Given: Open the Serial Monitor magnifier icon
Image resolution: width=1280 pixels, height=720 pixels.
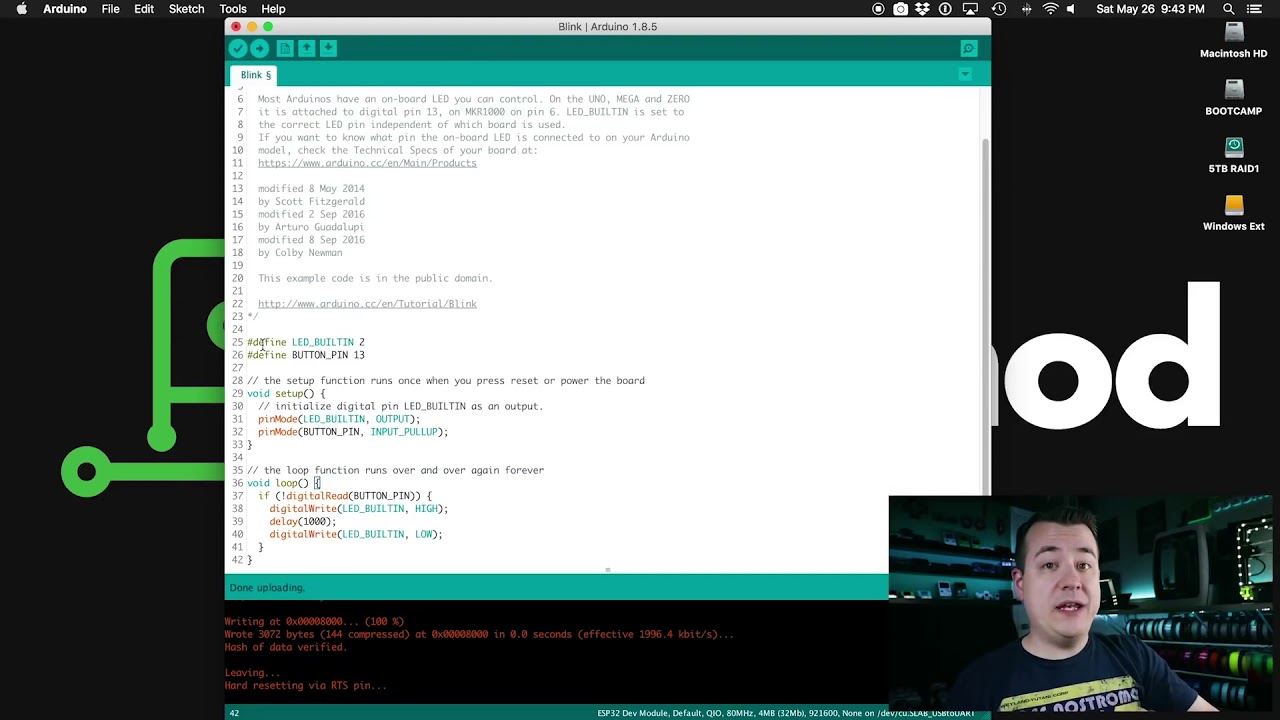Looking at the screenshot, I should point(968,48).
